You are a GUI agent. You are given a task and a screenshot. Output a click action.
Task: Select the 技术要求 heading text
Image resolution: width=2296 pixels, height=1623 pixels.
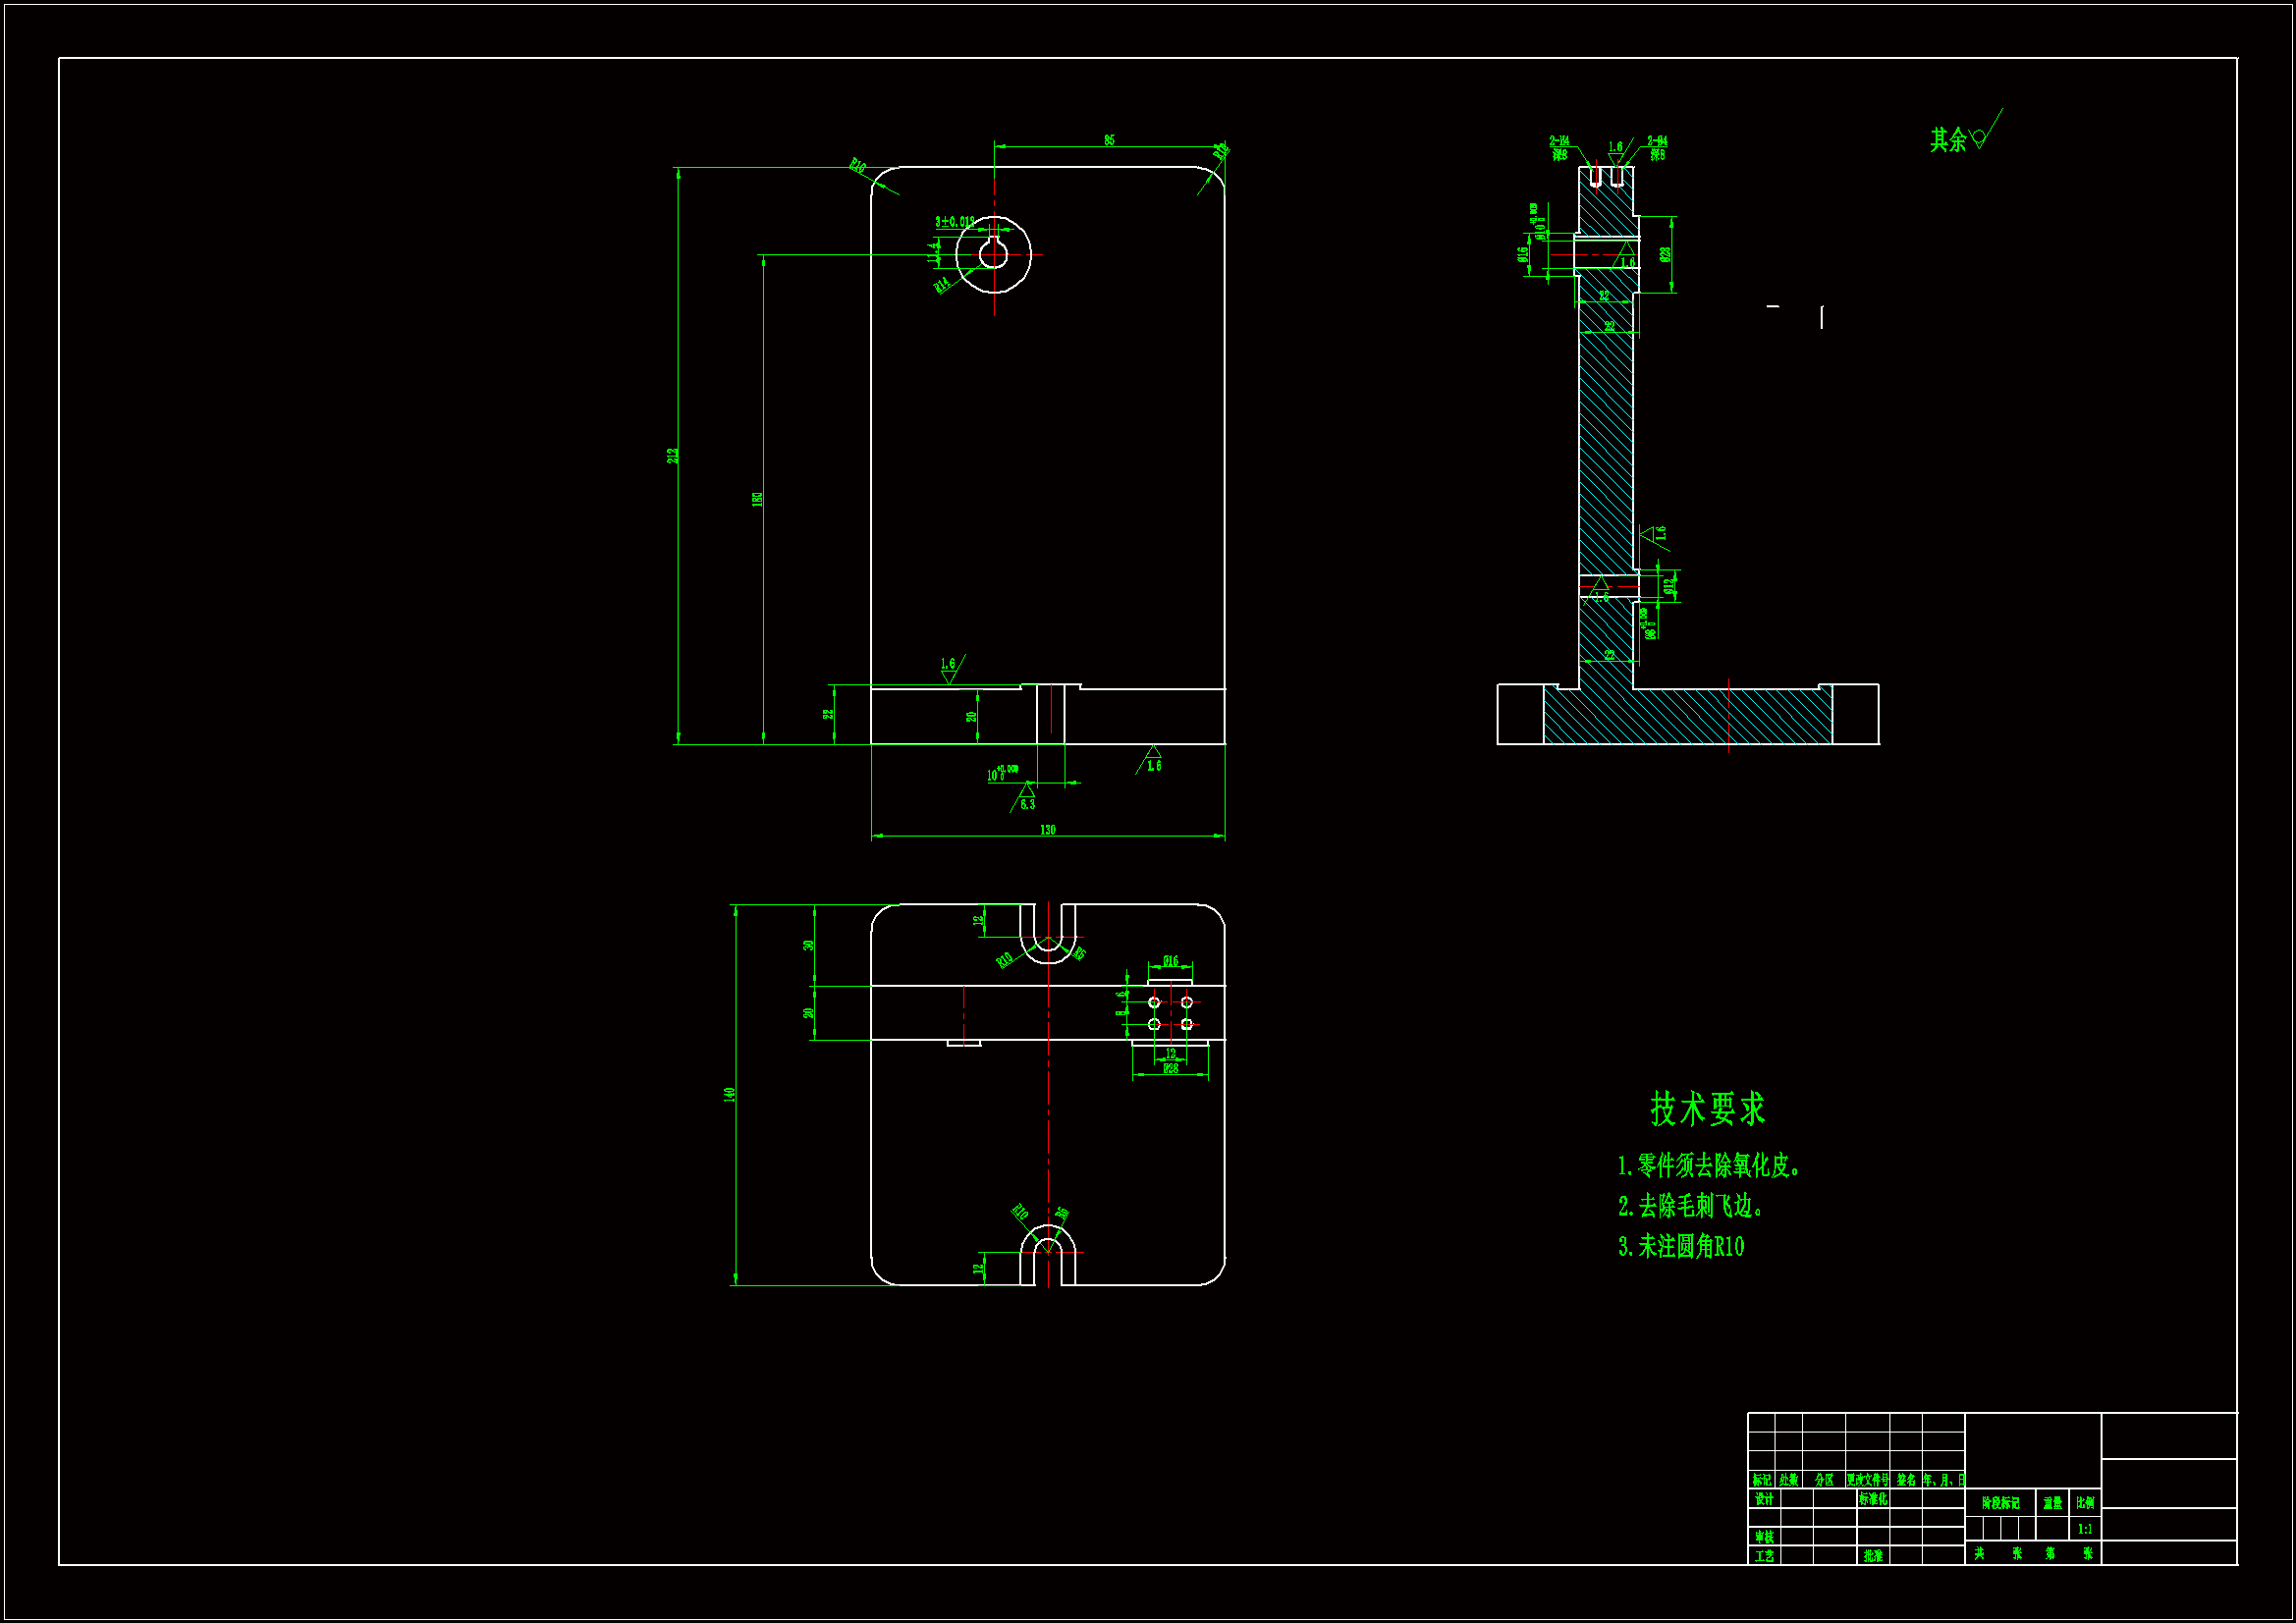[1707, 1108]
